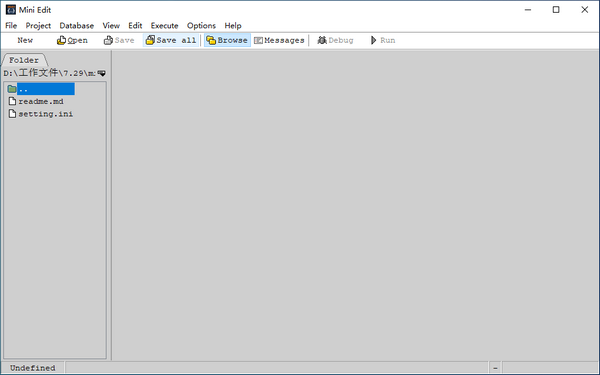The width and height of the screenshot is (600, 375).
Task: Toggle the Browse folder panel button
Action: [x=227, y=40]
